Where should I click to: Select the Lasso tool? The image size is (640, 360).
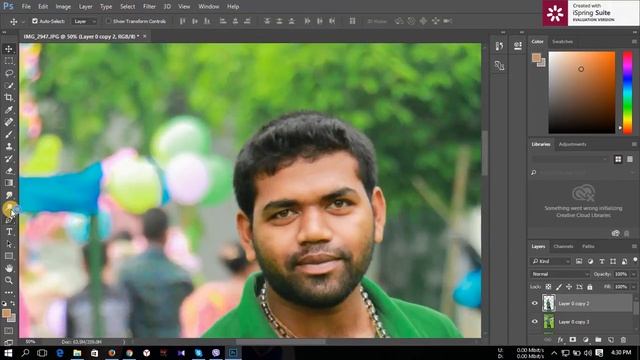[9, 73]
